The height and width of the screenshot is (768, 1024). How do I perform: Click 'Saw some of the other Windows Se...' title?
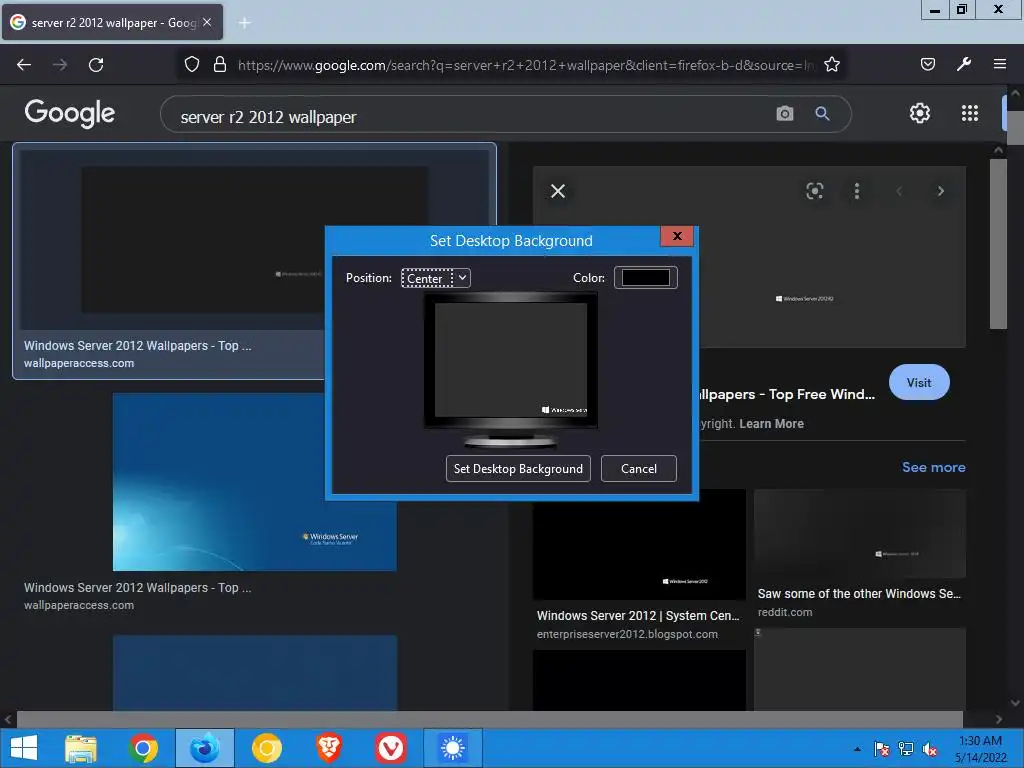click(x=859, y=594)
